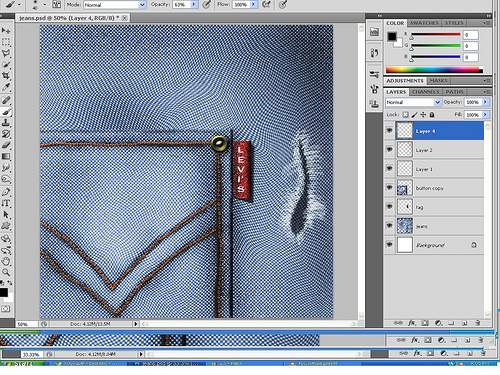Pick a color from the spectrum ramp
500x375 pixels.
(x=434, y=70)
